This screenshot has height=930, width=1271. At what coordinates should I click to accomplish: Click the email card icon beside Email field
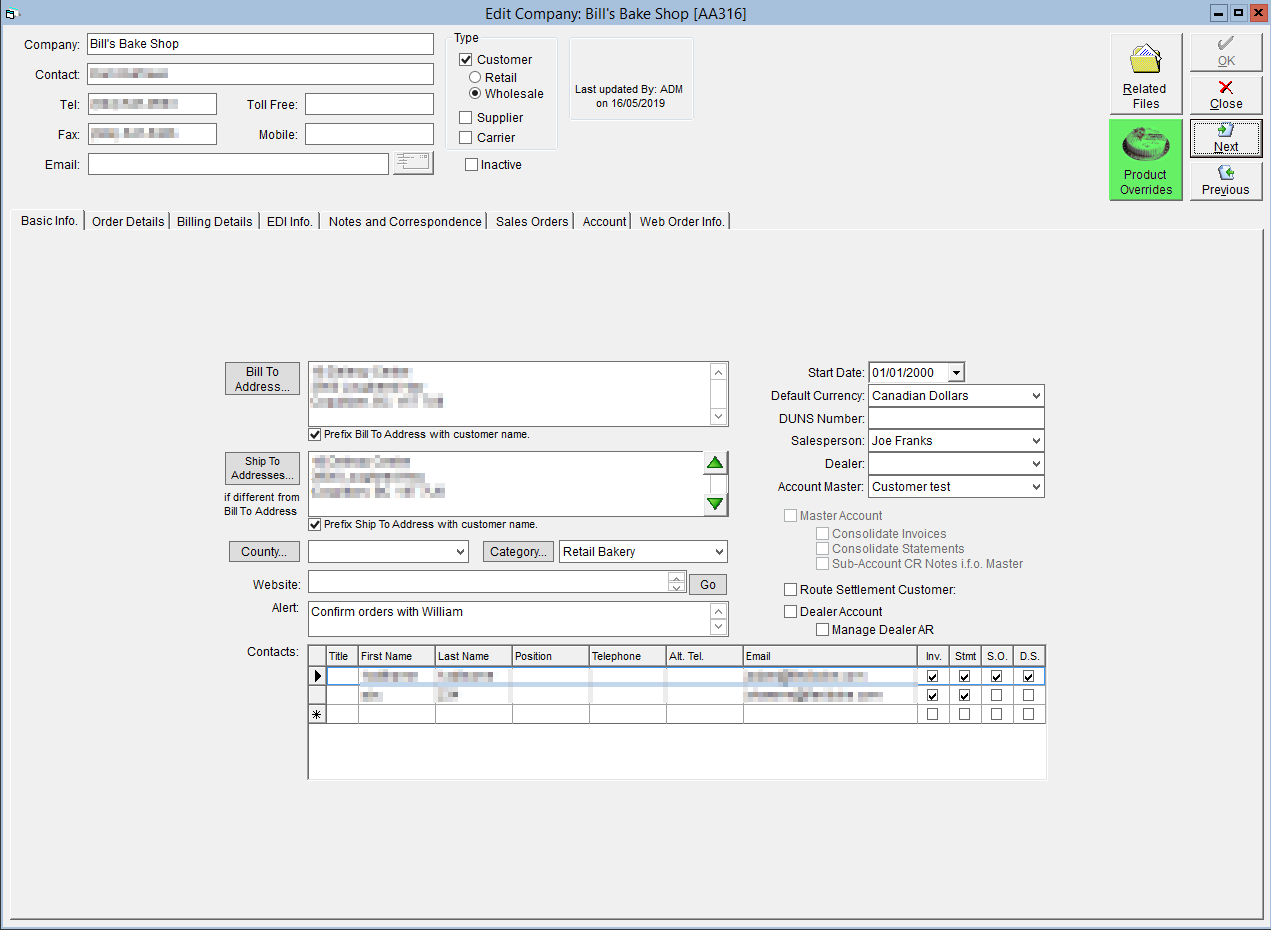[x=413, y=163]
